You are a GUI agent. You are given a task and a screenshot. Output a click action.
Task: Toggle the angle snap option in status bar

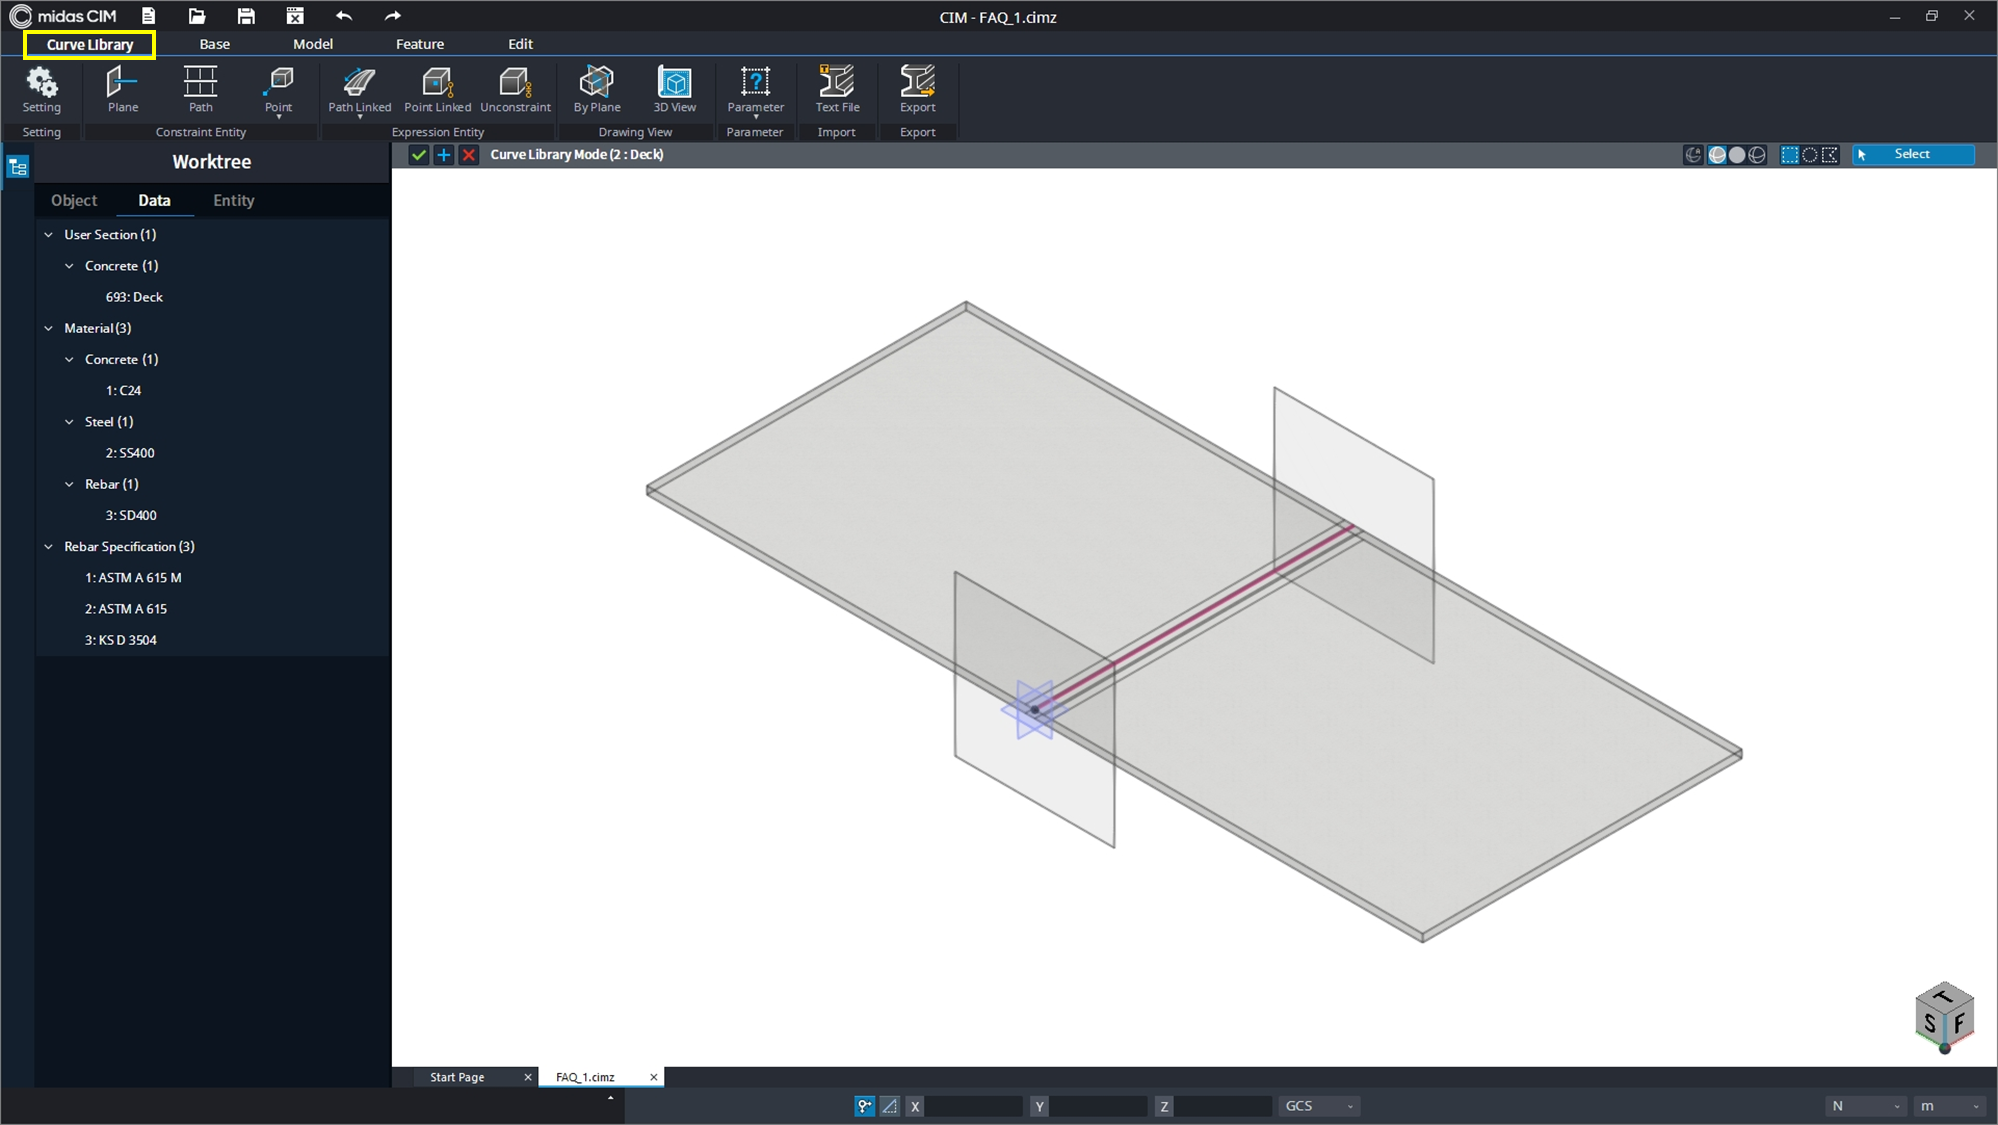[x=890, y=1106]
